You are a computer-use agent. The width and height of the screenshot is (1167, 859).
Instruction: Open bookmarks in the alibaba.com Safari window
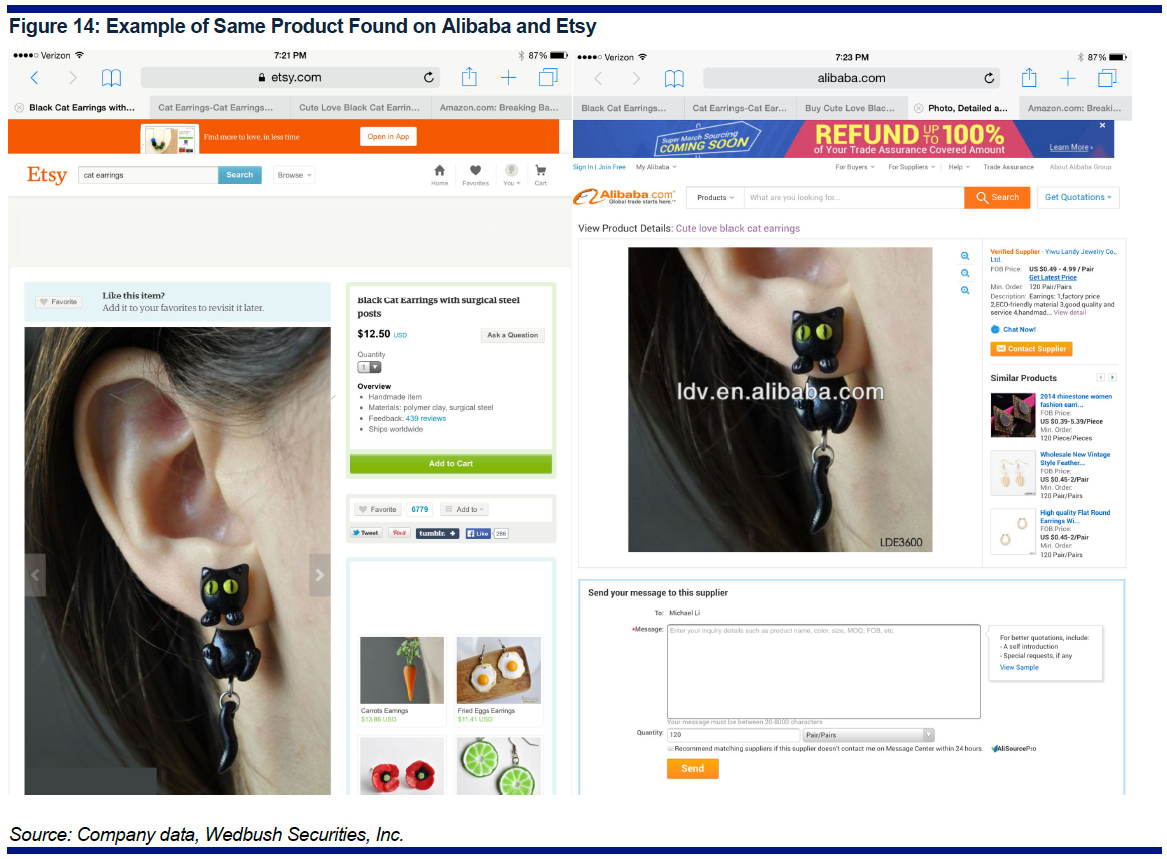click(674, 78)
